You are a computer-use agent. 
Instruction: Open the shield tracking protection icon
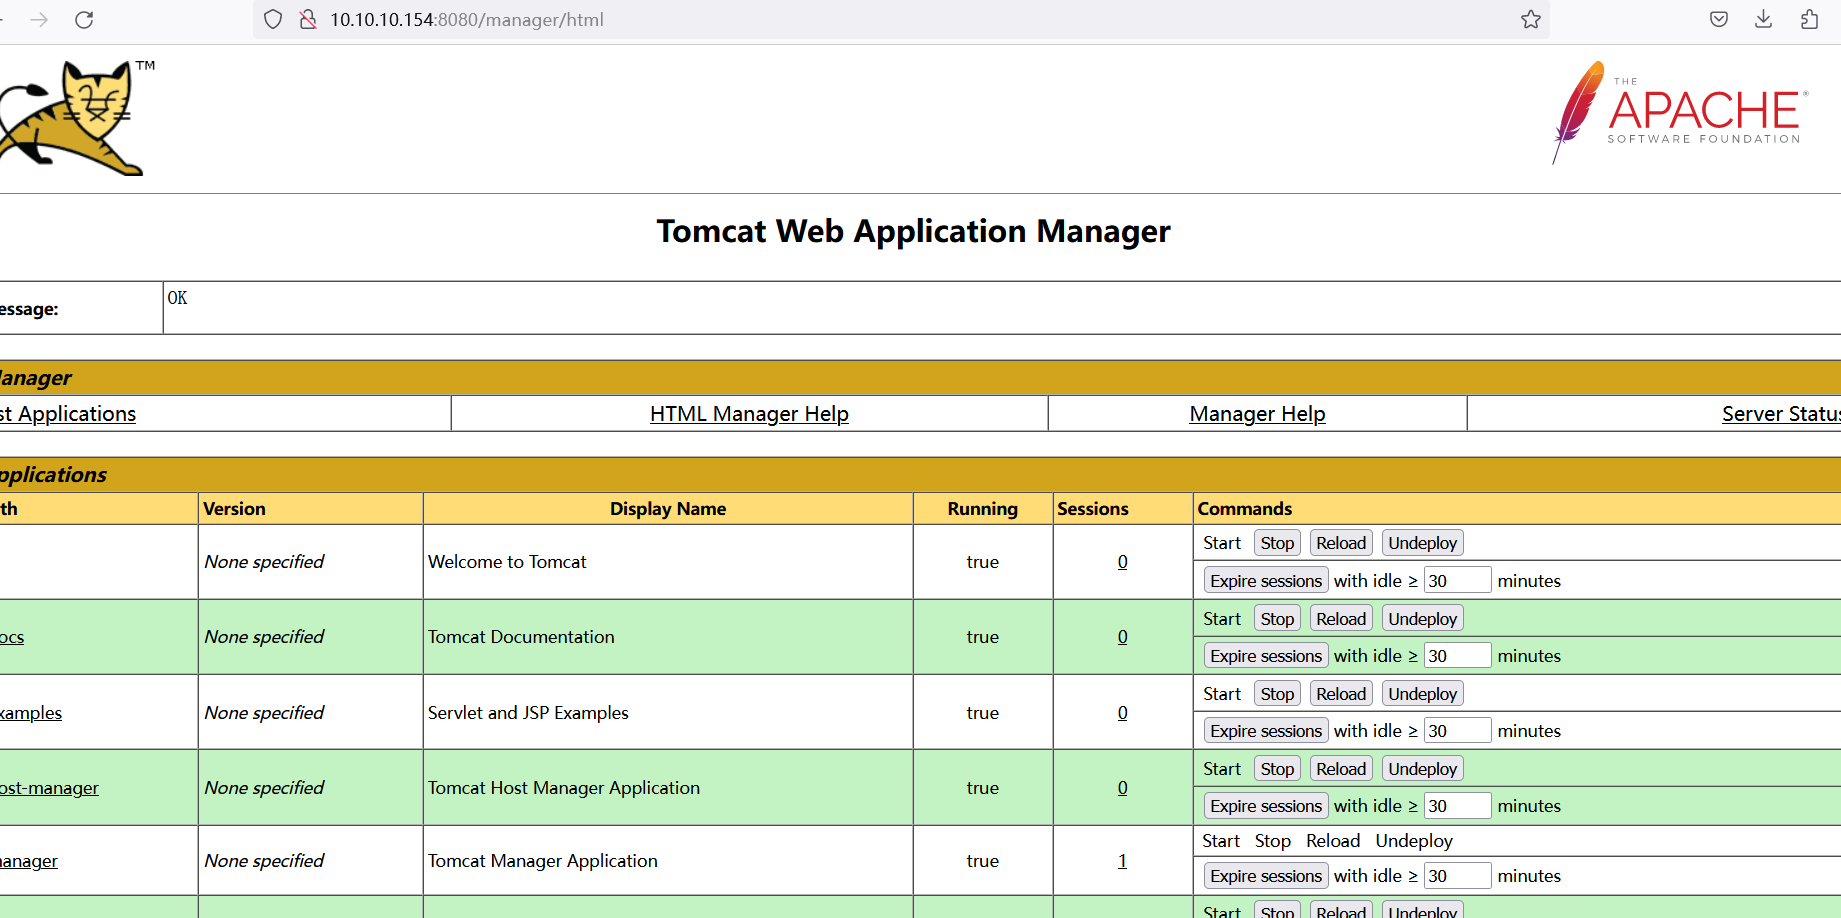click(x=273, y=20)
